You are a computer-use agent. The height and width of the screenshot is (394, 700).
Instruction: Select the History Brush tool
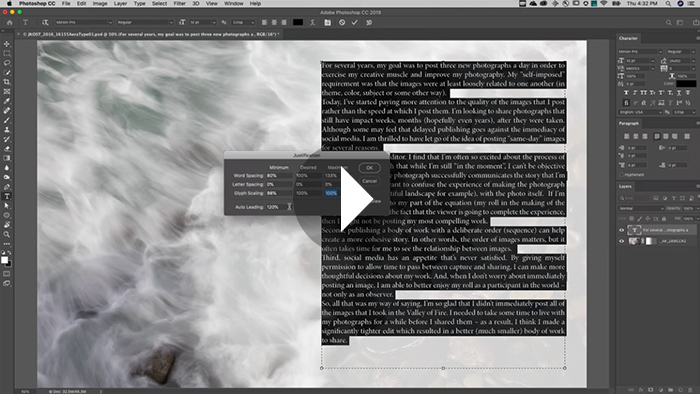tap(7, 139)
